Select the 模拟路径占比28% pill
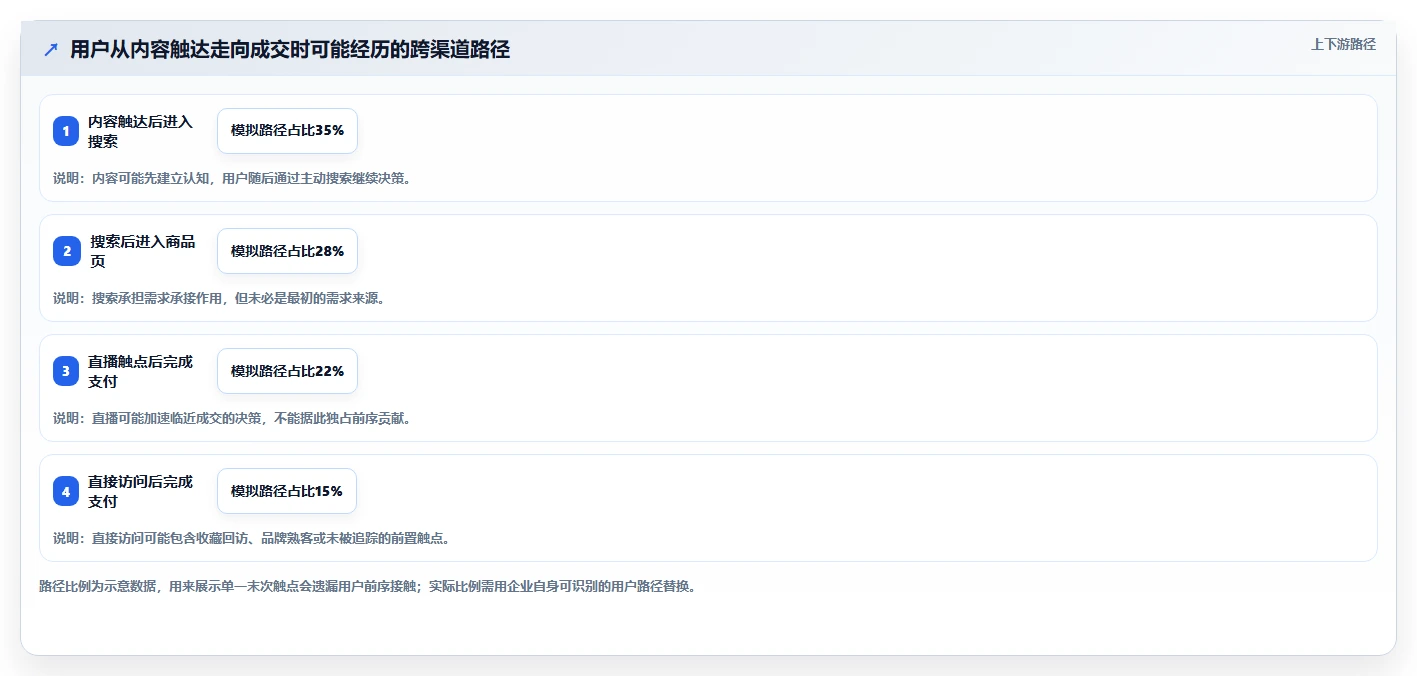Viewport: 1417px width, 676px height. tap(287, 251)
